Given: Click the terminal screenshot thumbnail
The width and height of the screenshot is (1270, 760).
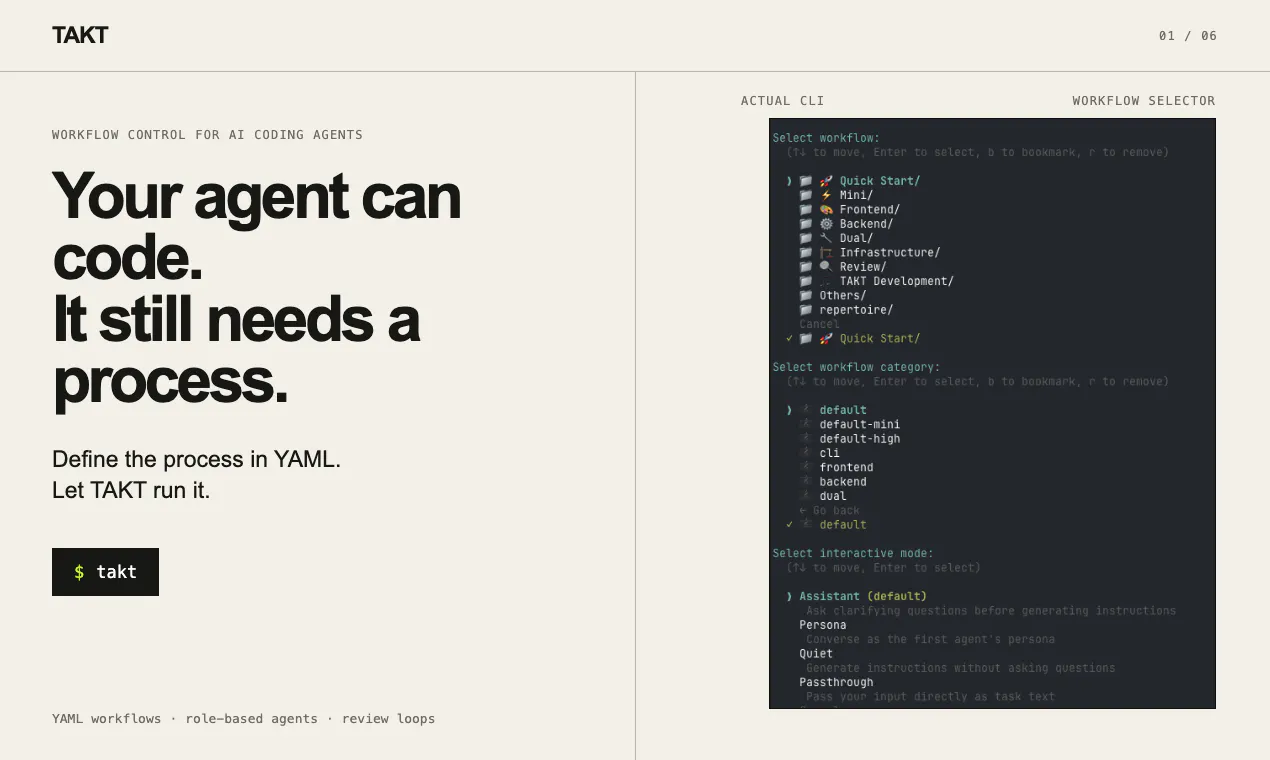Looking at the screenshot, I should 992,413.
